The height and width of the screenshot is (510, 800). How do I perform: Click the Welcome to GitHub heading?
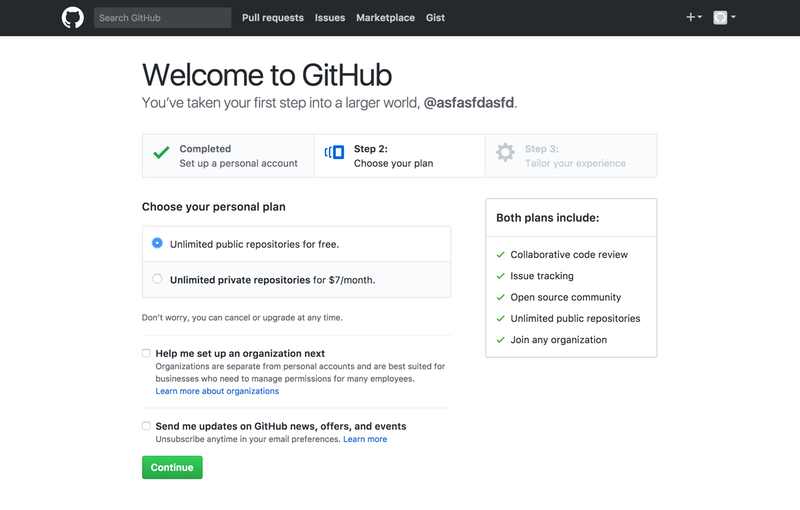[x=267, y=75]
